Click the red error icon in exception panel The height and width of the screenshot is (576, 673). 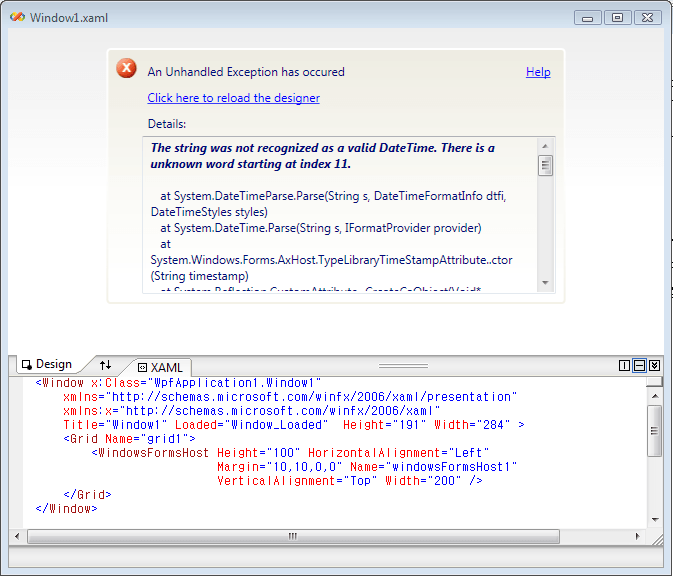point(126,68)
